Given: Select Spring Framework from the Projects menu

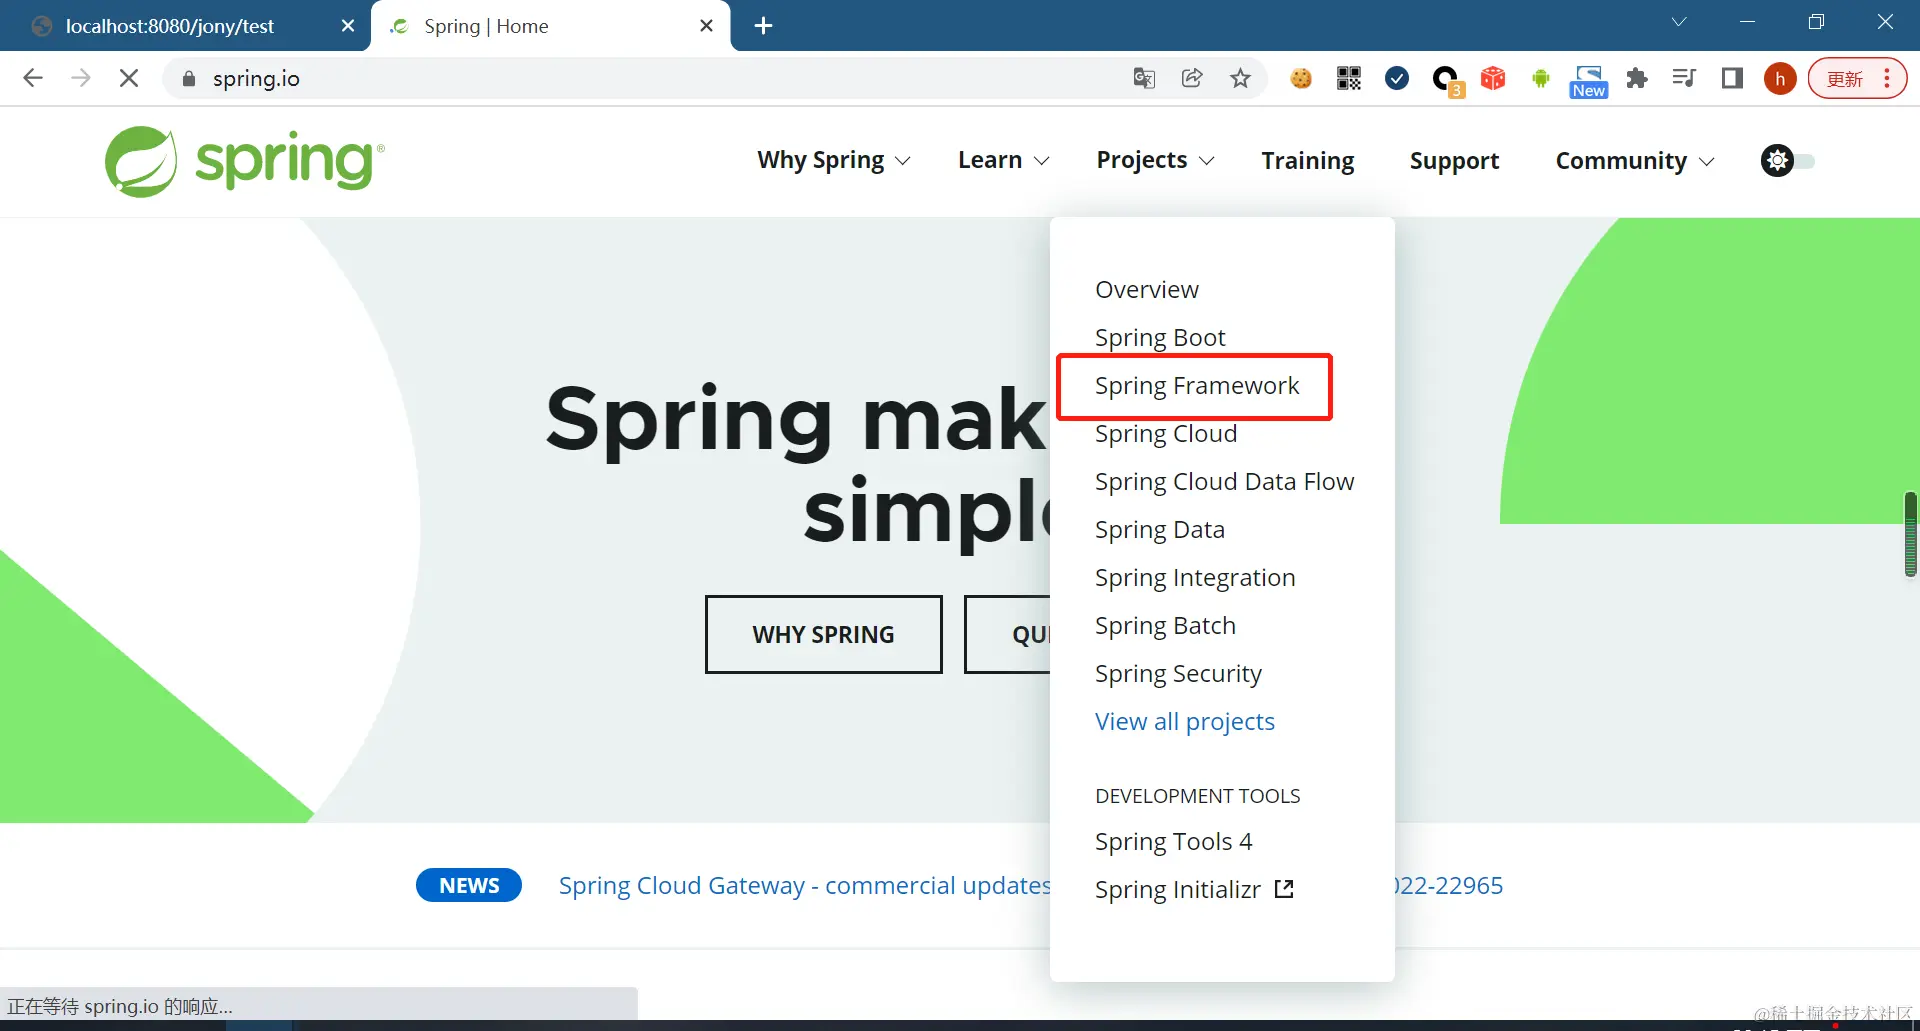Looking at the screenshot, I should pyautogui.click(x=1197, y=386).
